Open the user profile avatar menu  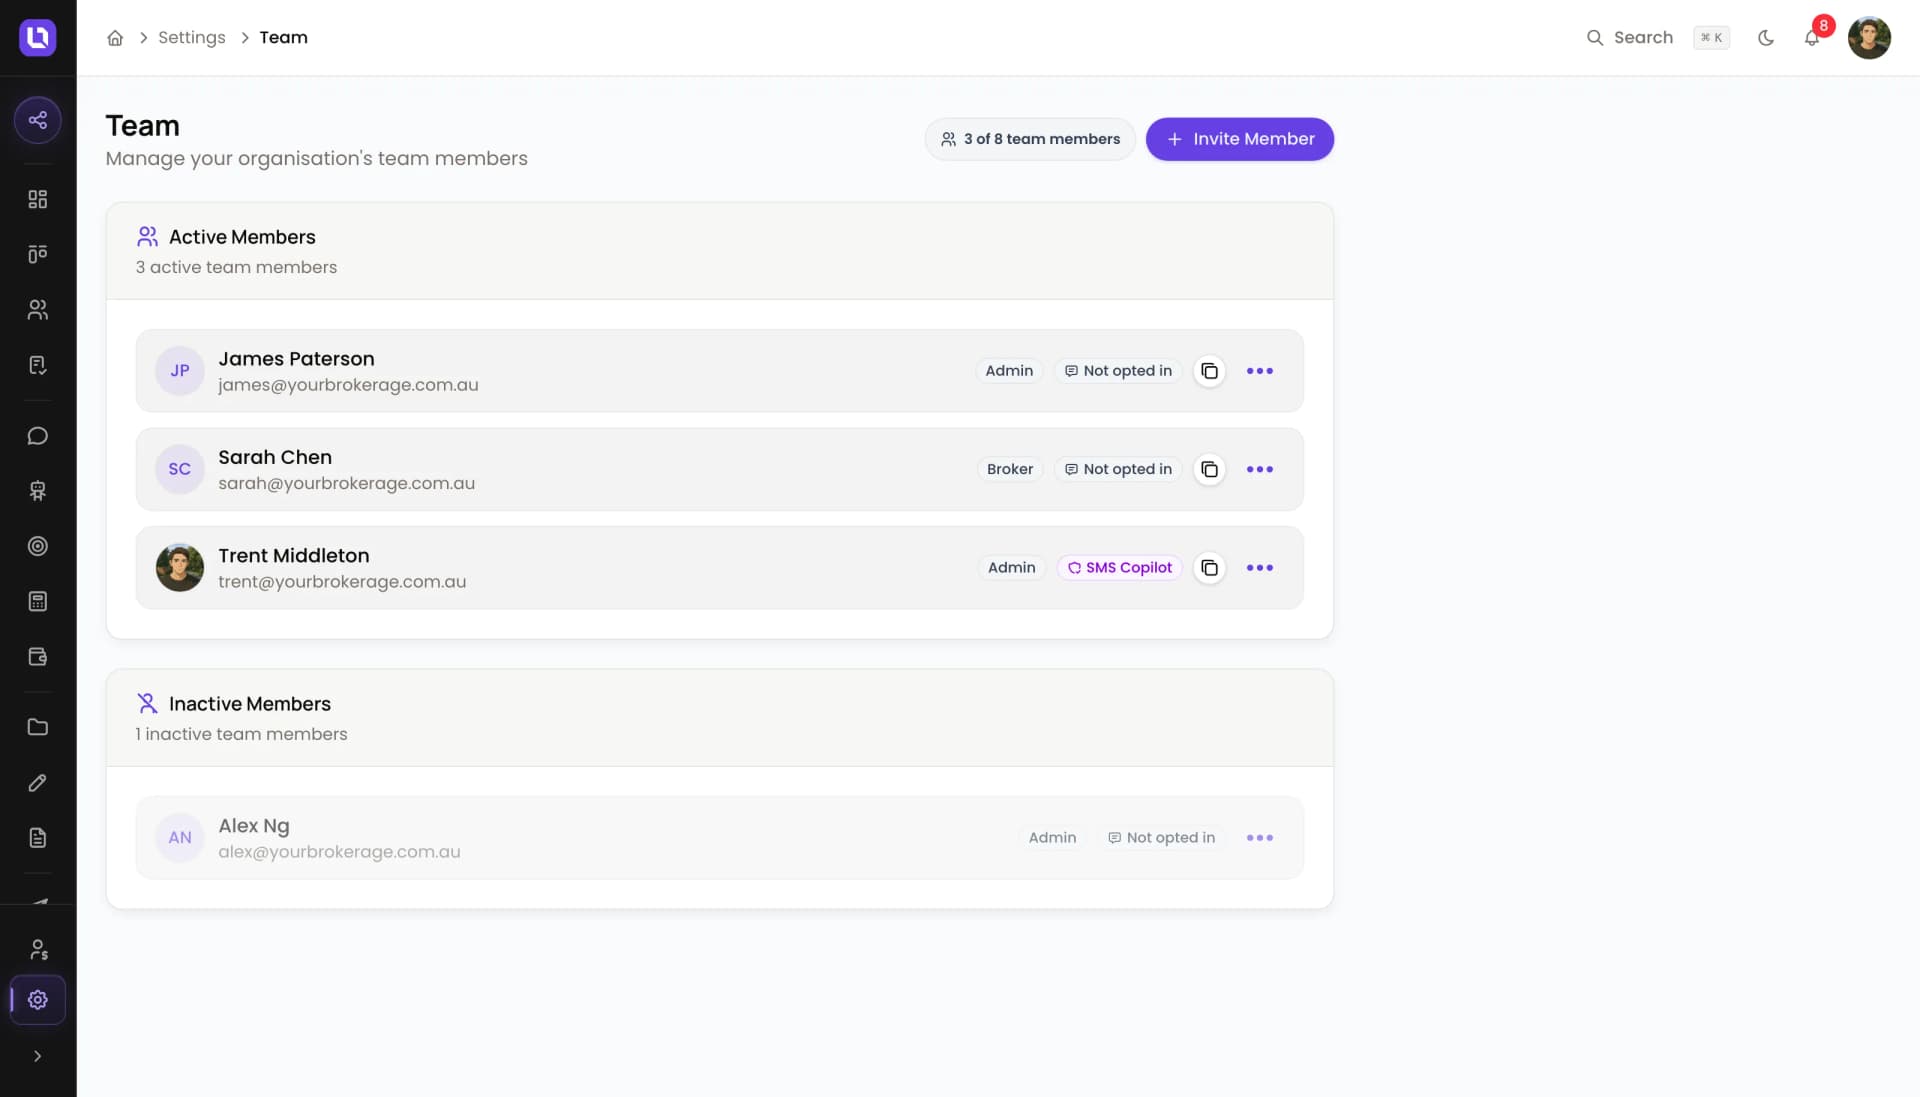pyautogui.click(x=1869, y=38)
